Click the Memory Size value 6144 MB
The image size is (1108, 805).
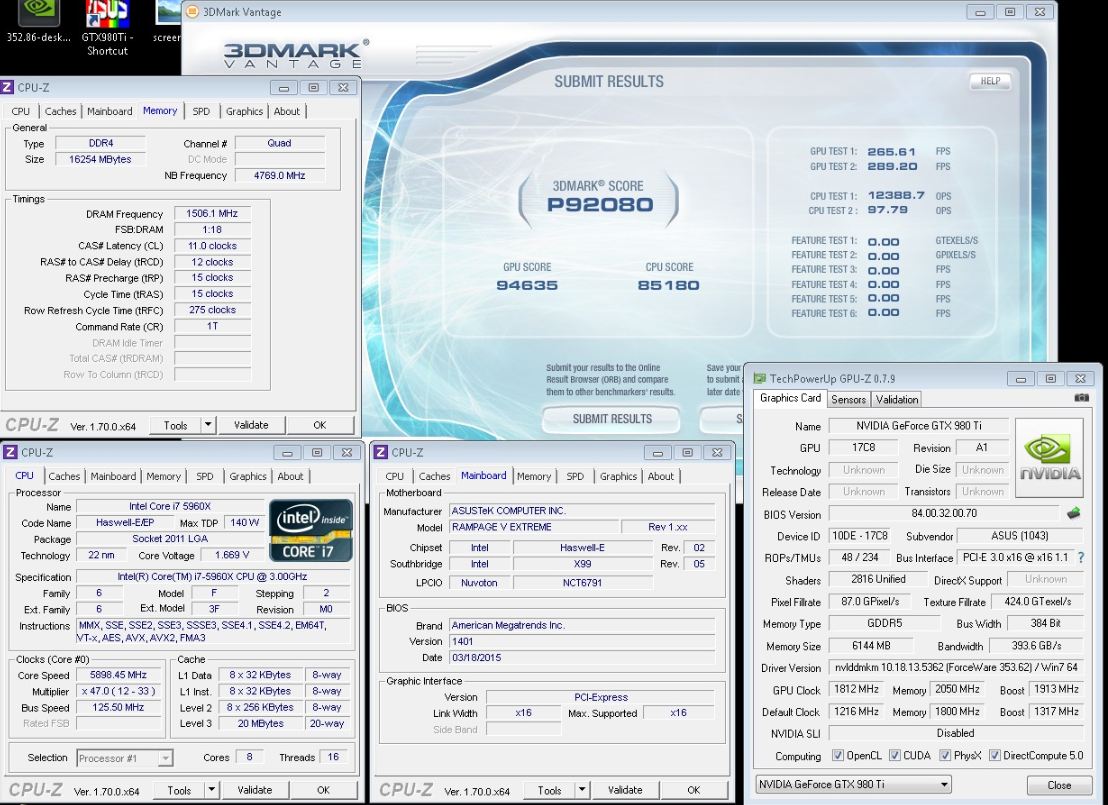[x=871, y=646]
